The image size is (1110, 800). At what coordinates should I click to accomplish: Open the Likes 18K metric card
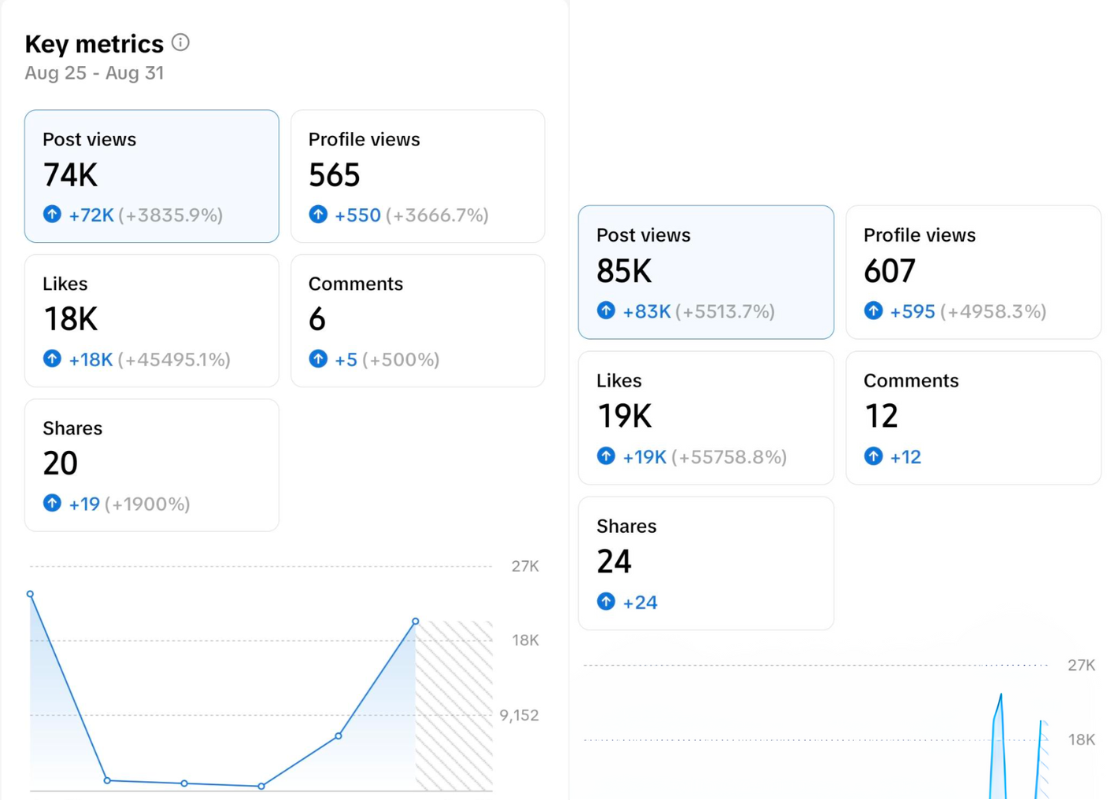point(151,320)
